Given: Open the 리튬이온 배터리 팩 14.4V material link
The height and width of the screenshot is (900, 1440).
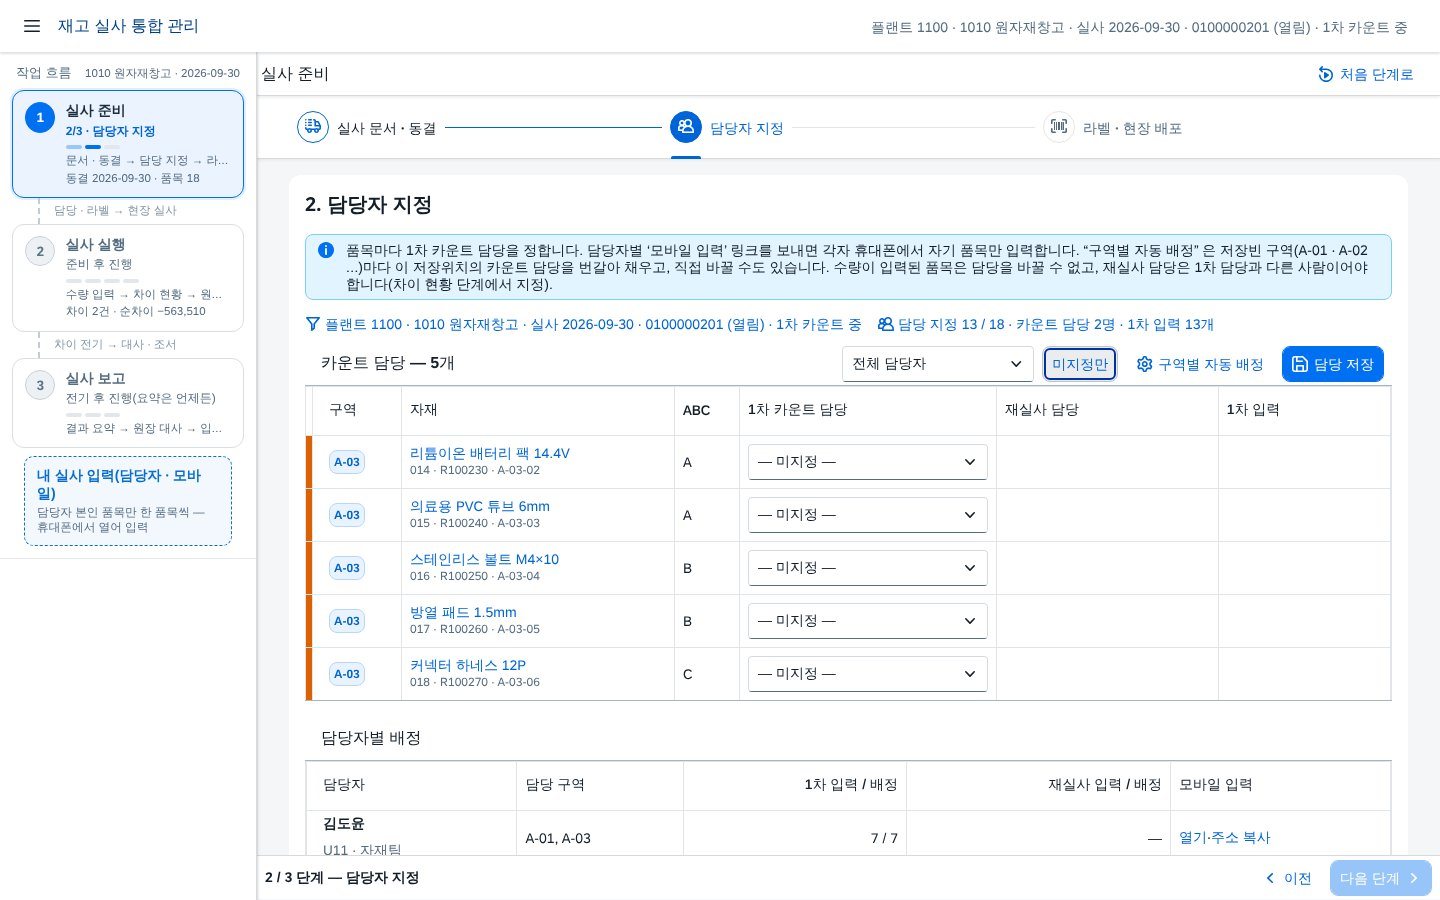Looking at the screenshot, I should tap(490, 453).
